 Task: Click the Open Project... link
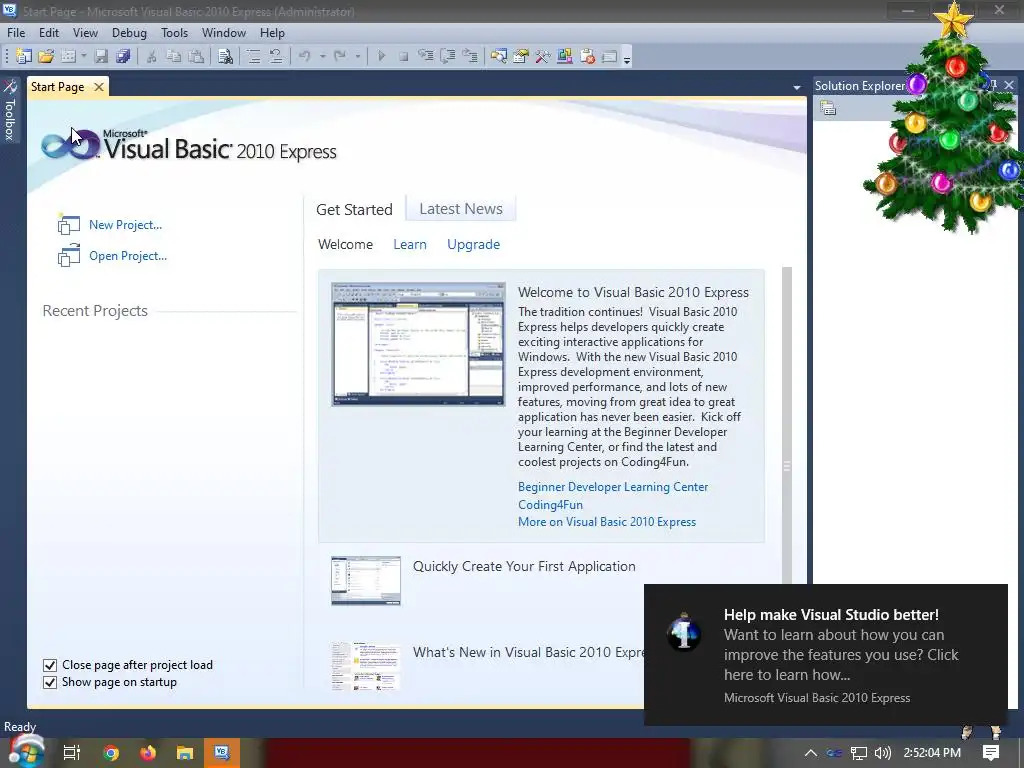[x=128, y=256]
